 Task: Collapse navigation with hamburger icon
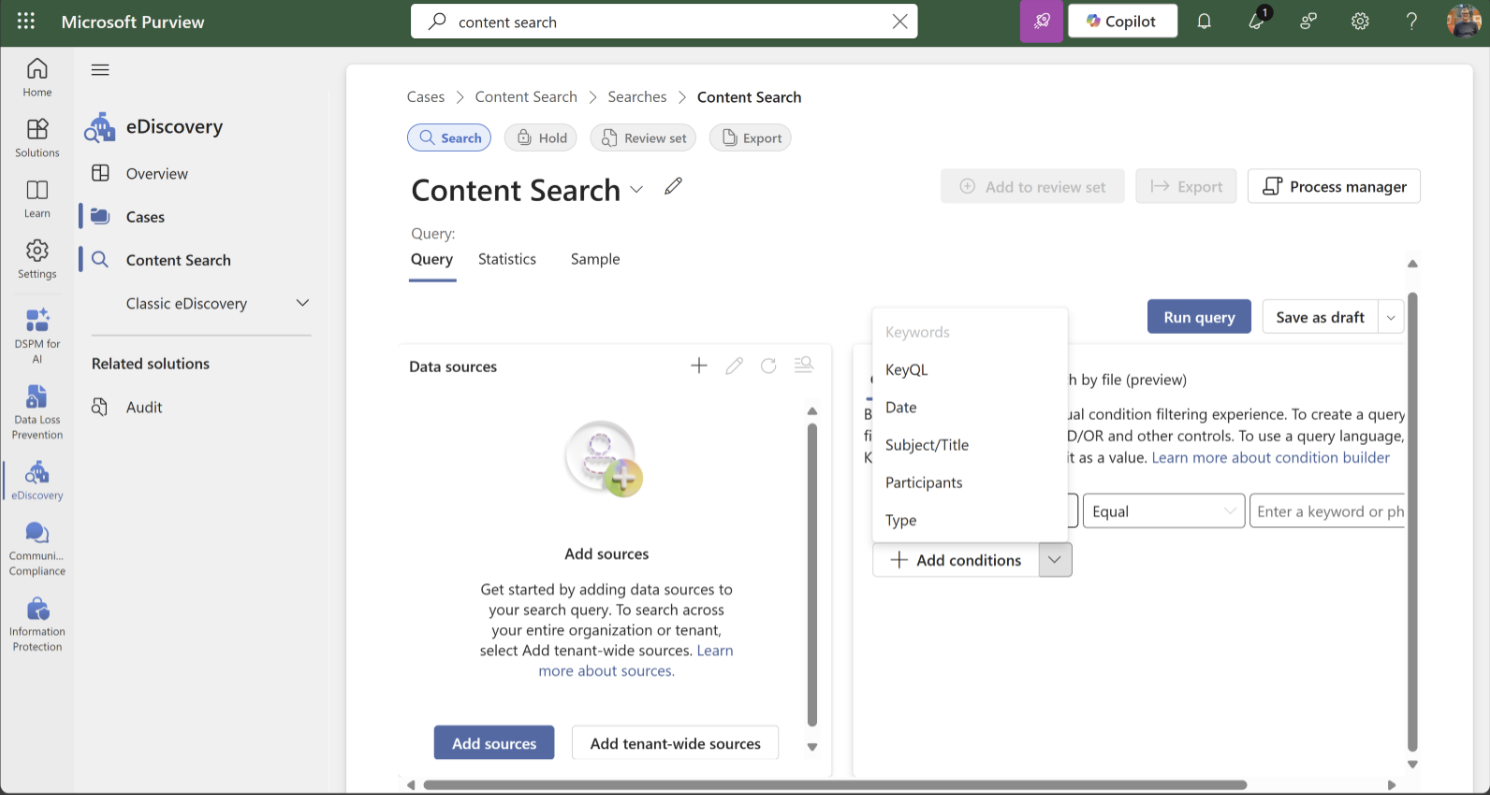click(100, 69)
